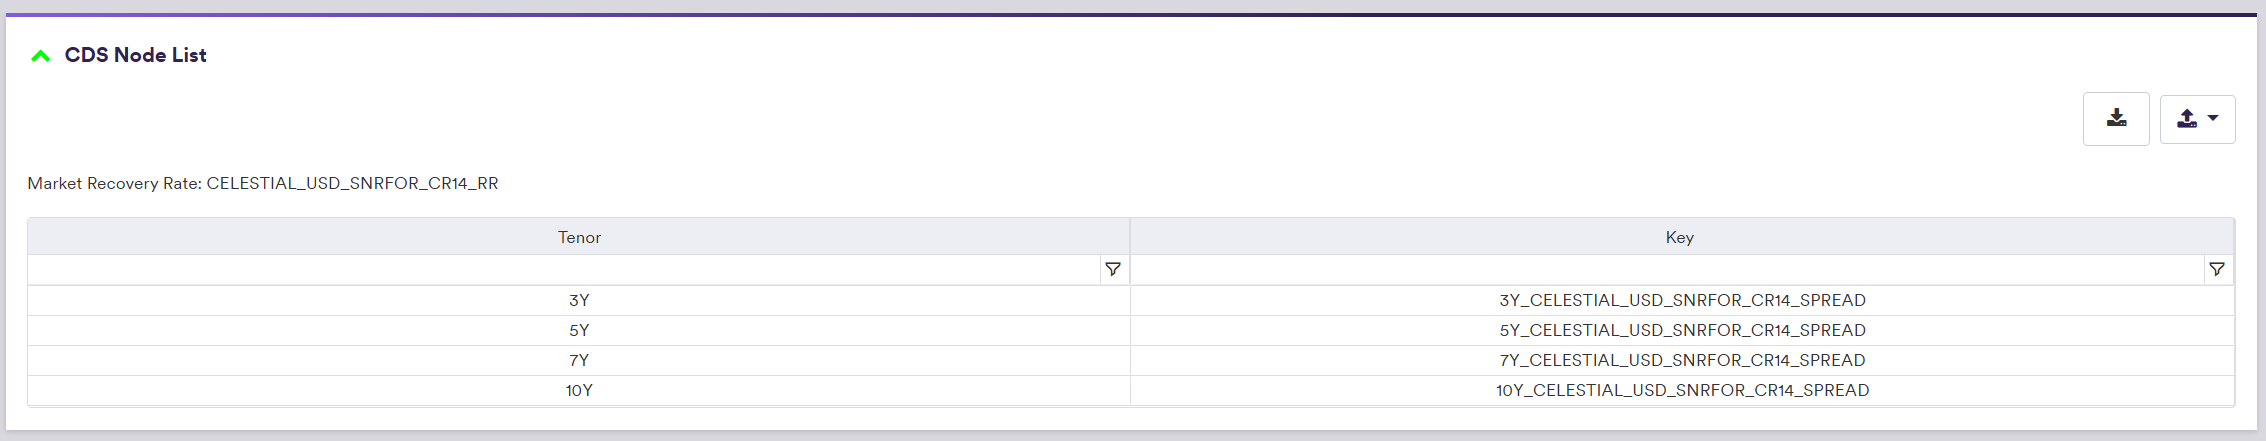
Task: Click the CDS Node List title
Action: pos(136,55)
